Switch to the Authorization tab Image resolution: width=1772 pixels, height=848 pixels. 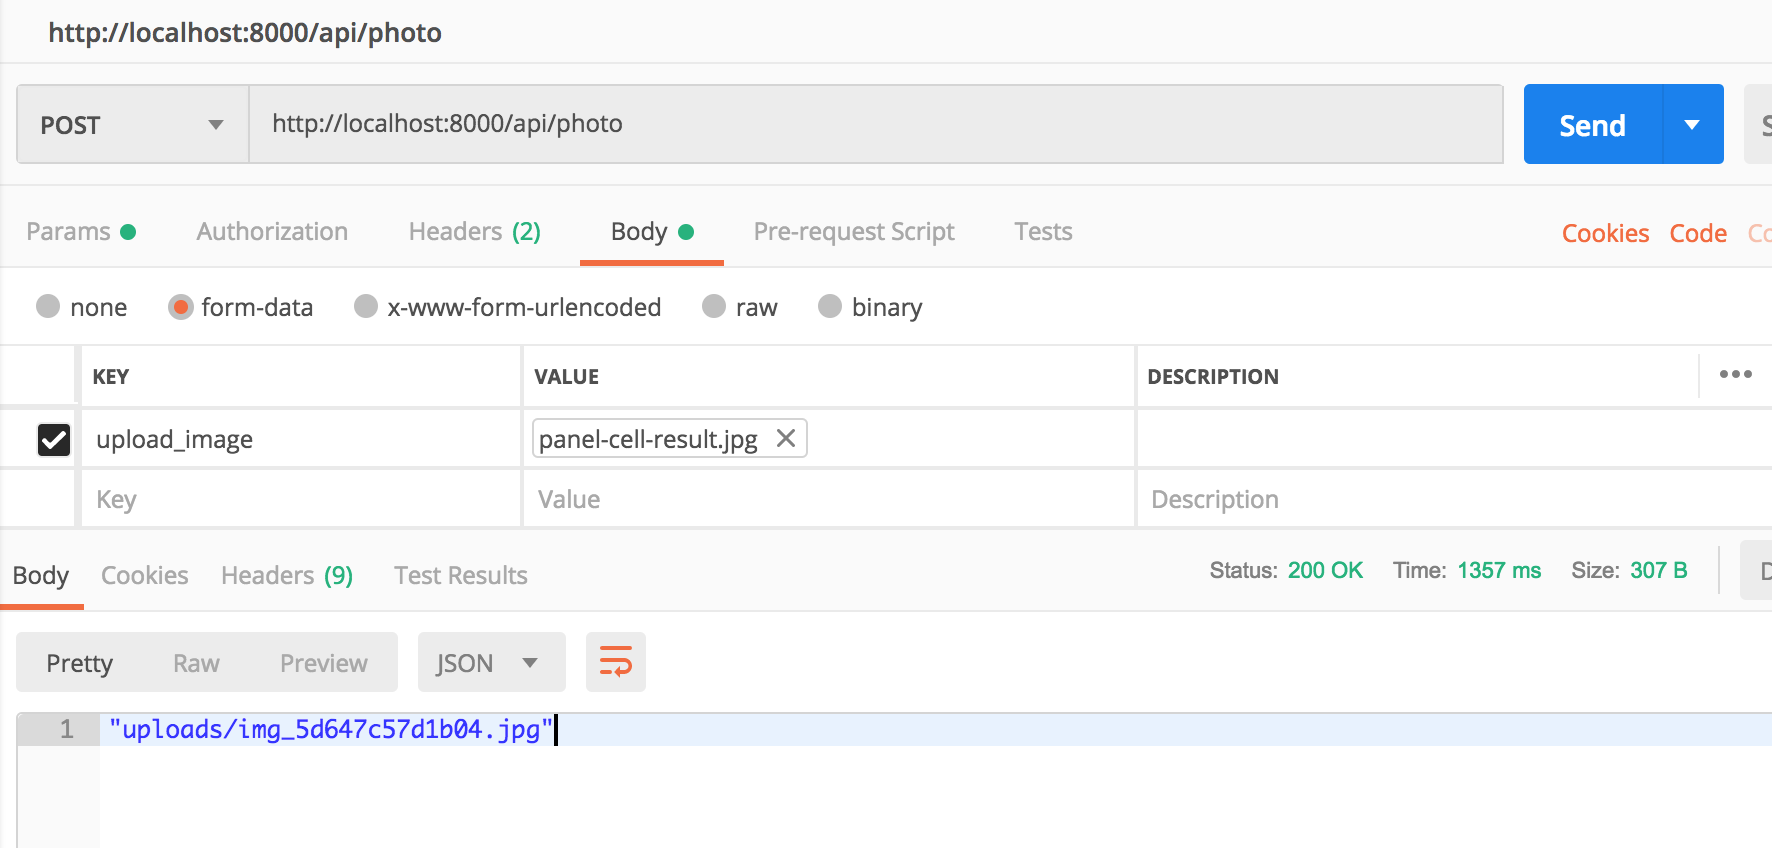[x=272, y=232]
